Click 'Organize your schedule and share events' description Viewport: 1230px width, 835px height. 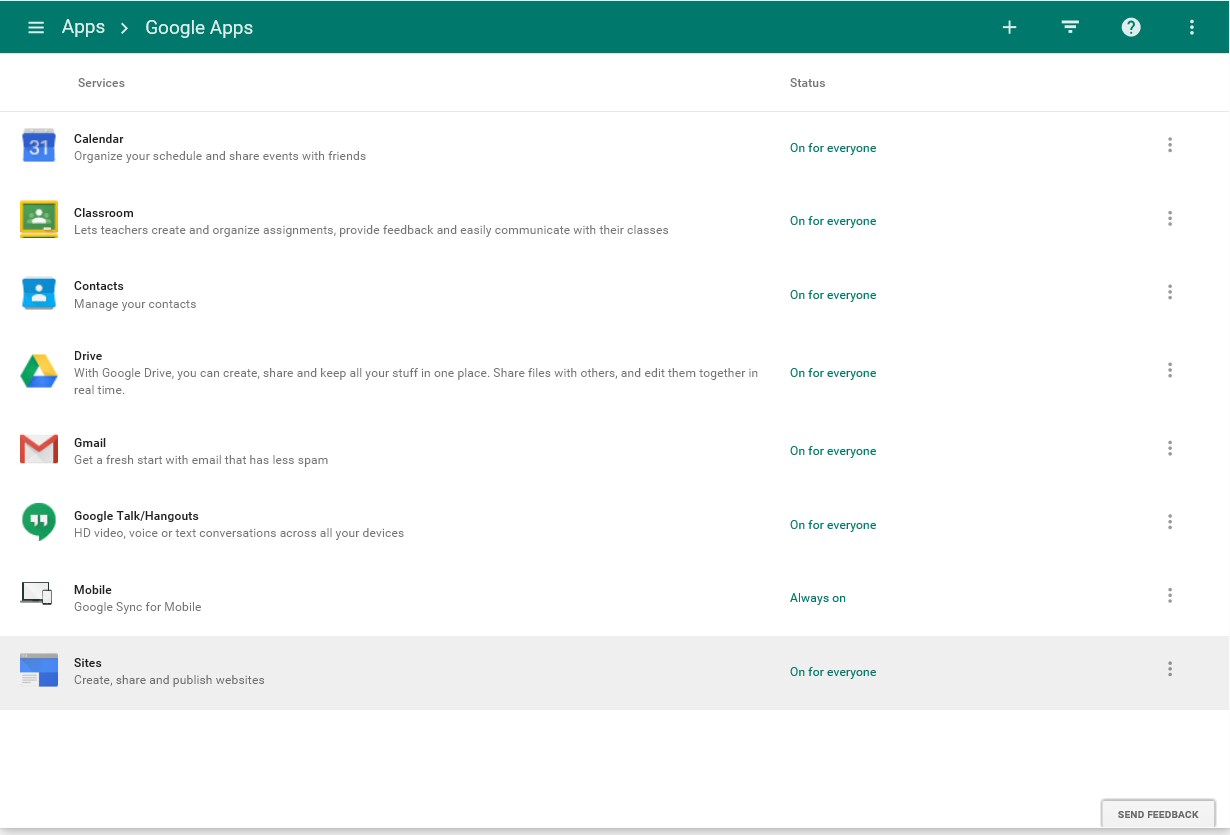click(220, 156)
